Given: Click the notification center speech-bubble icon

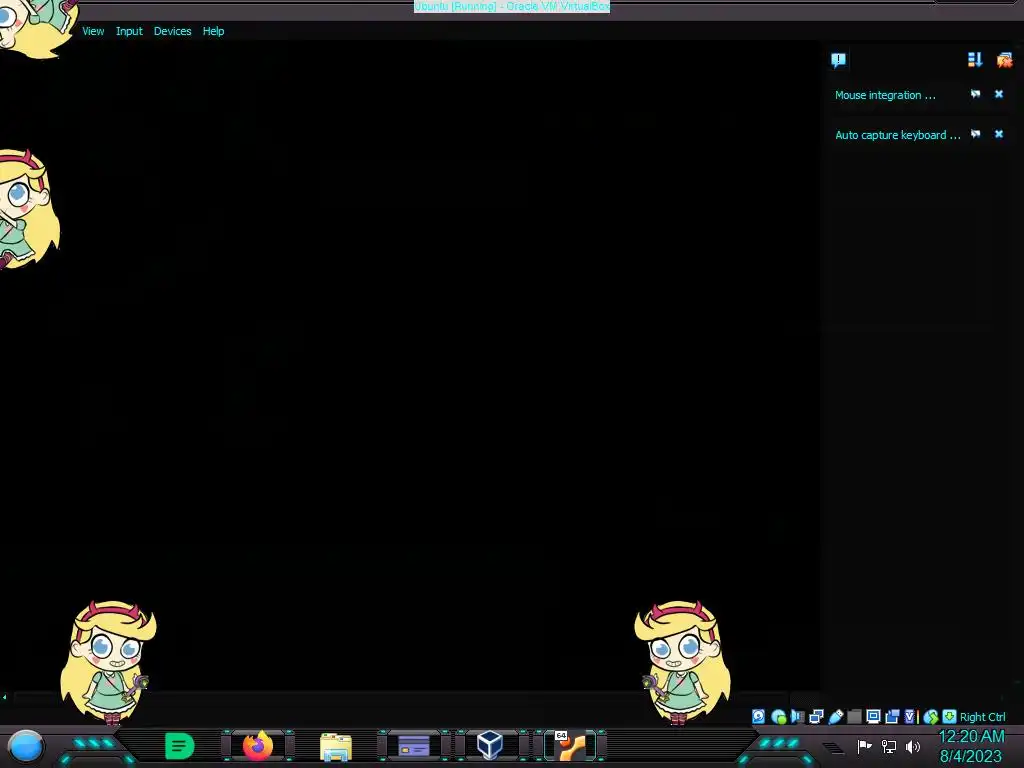Looking at the screenshot, I should (839, 60).
